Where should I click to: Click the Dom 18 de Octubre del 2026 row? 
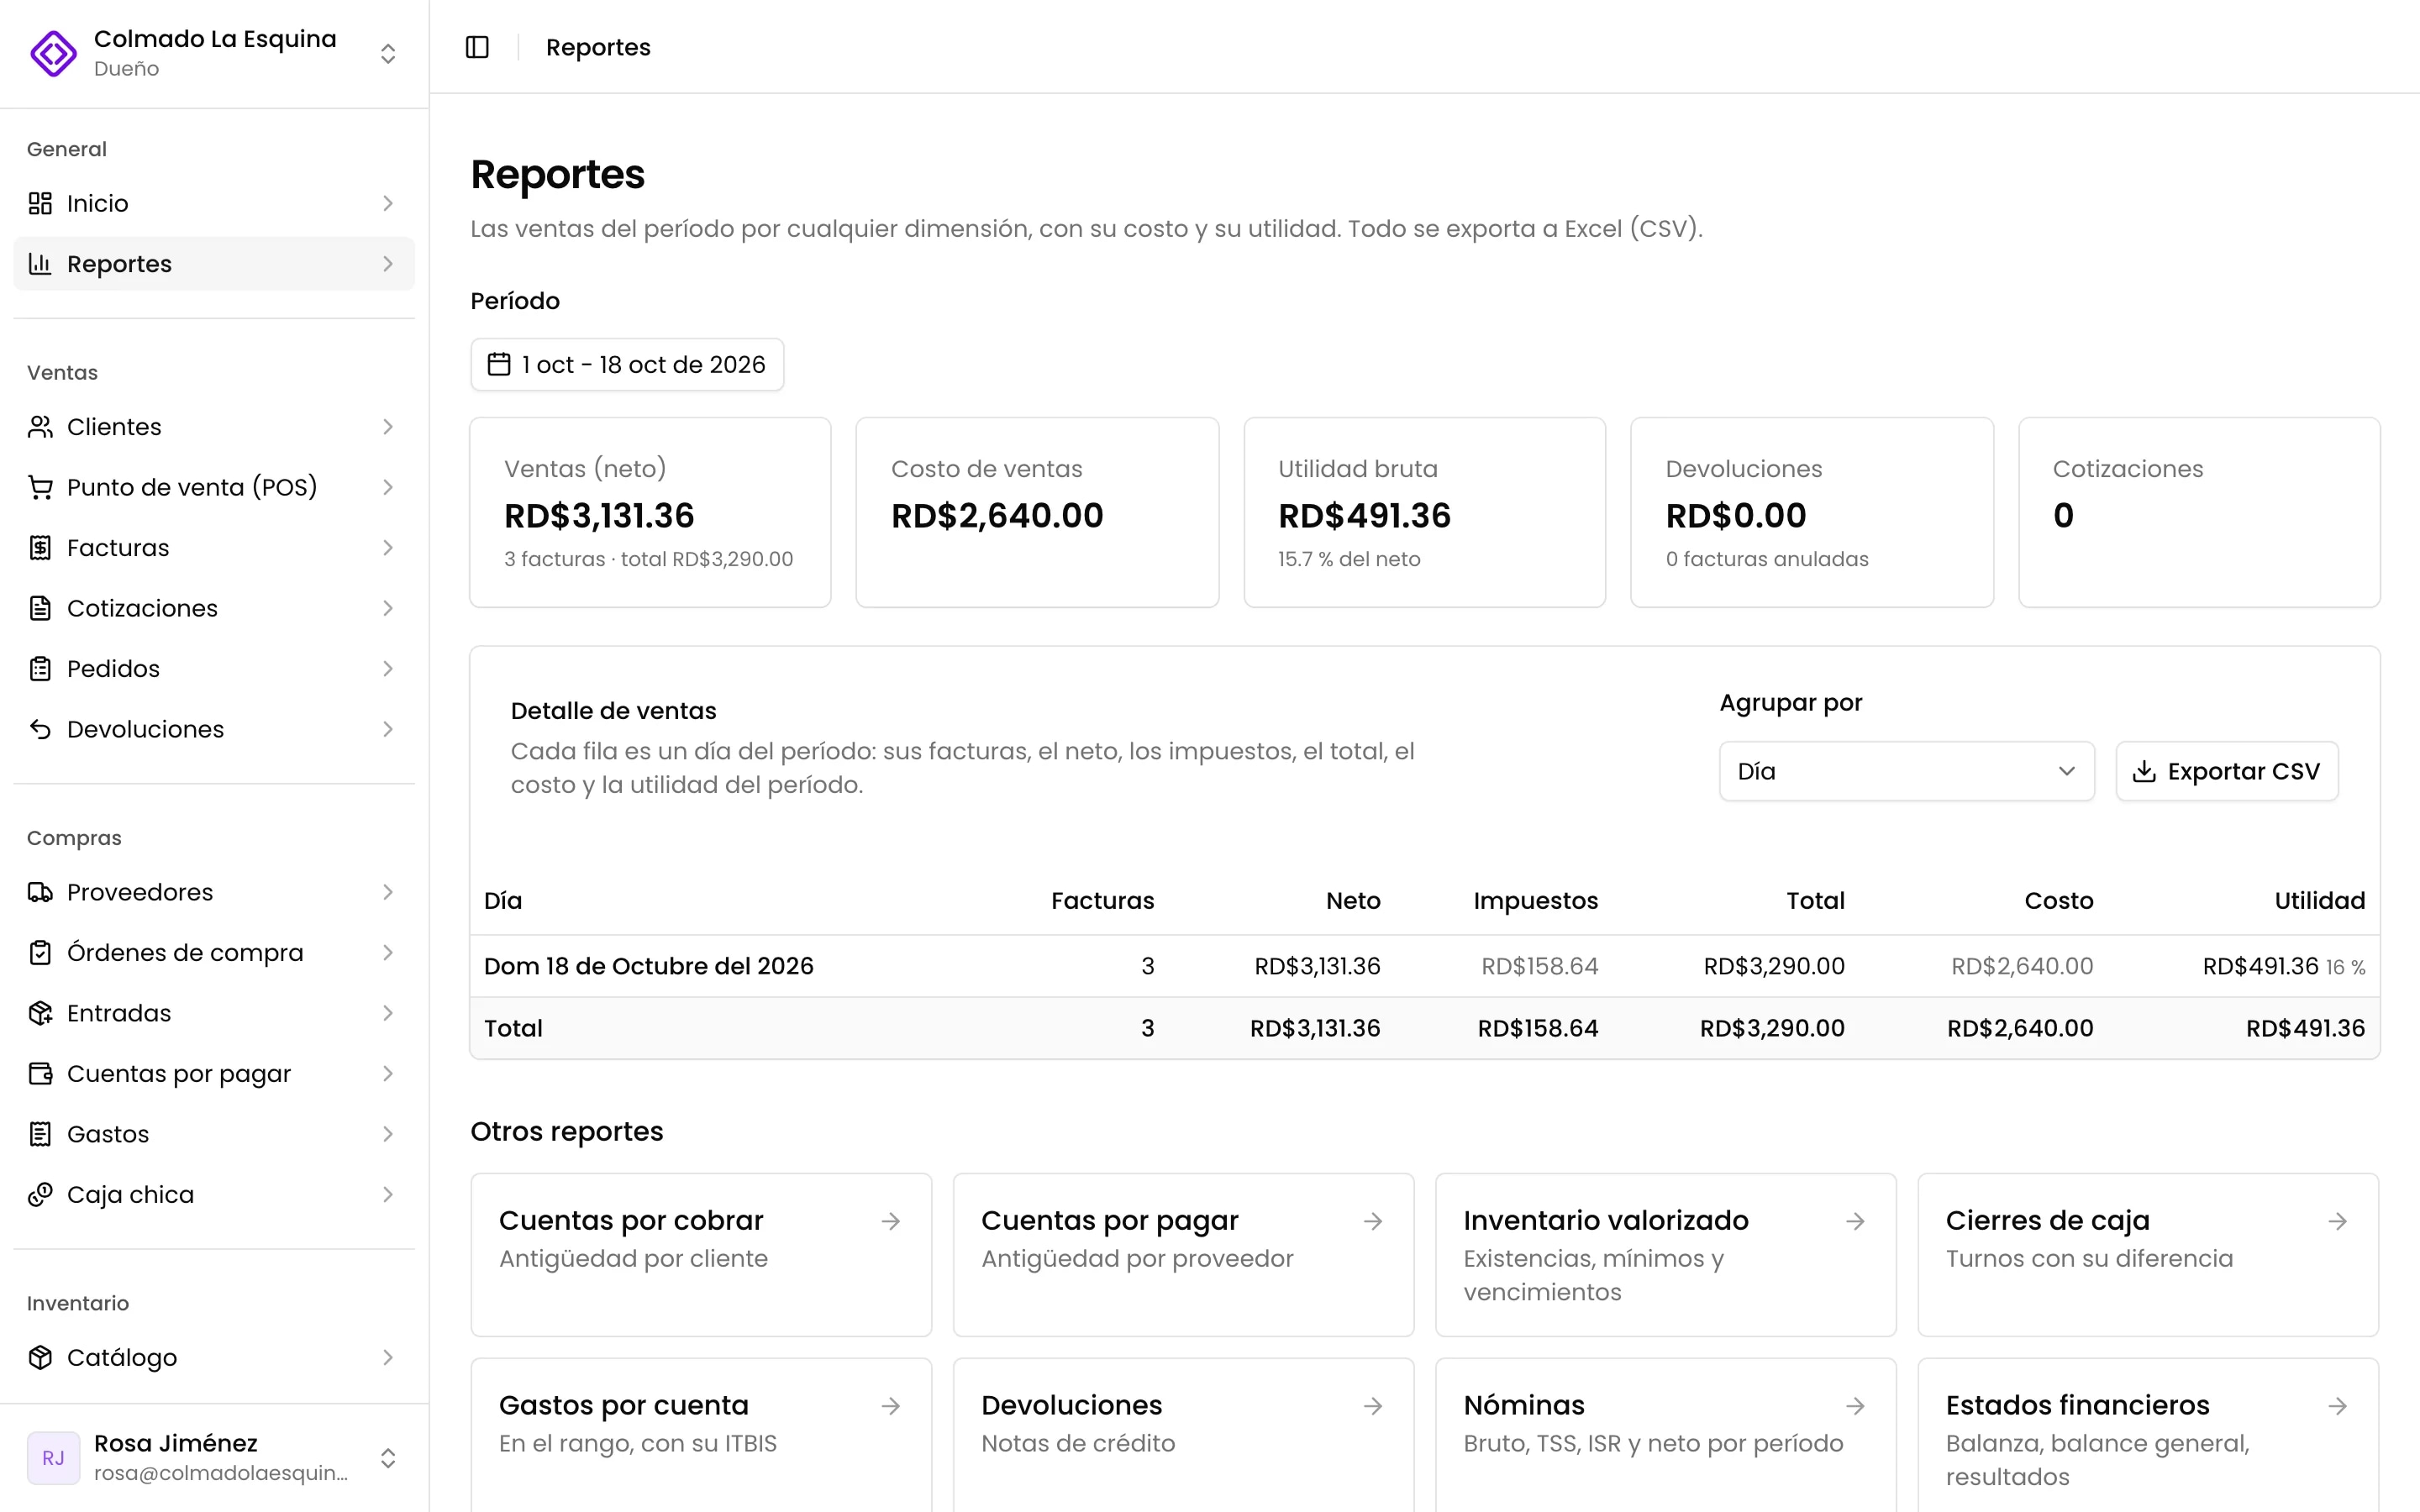click(x=1425, y=966)
